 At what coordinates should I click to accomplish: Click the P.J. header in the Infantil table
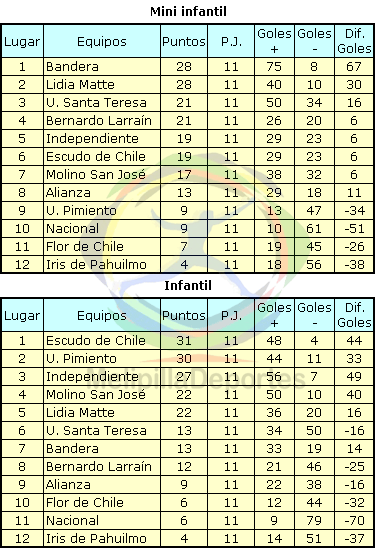click(x=231, y=316)
